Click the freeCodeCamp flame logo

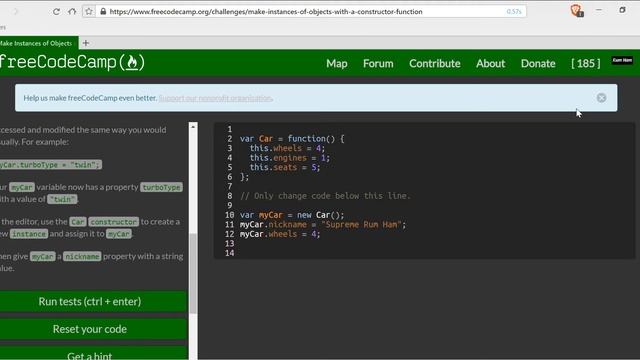pyautogui.click(x=132, y=62)
